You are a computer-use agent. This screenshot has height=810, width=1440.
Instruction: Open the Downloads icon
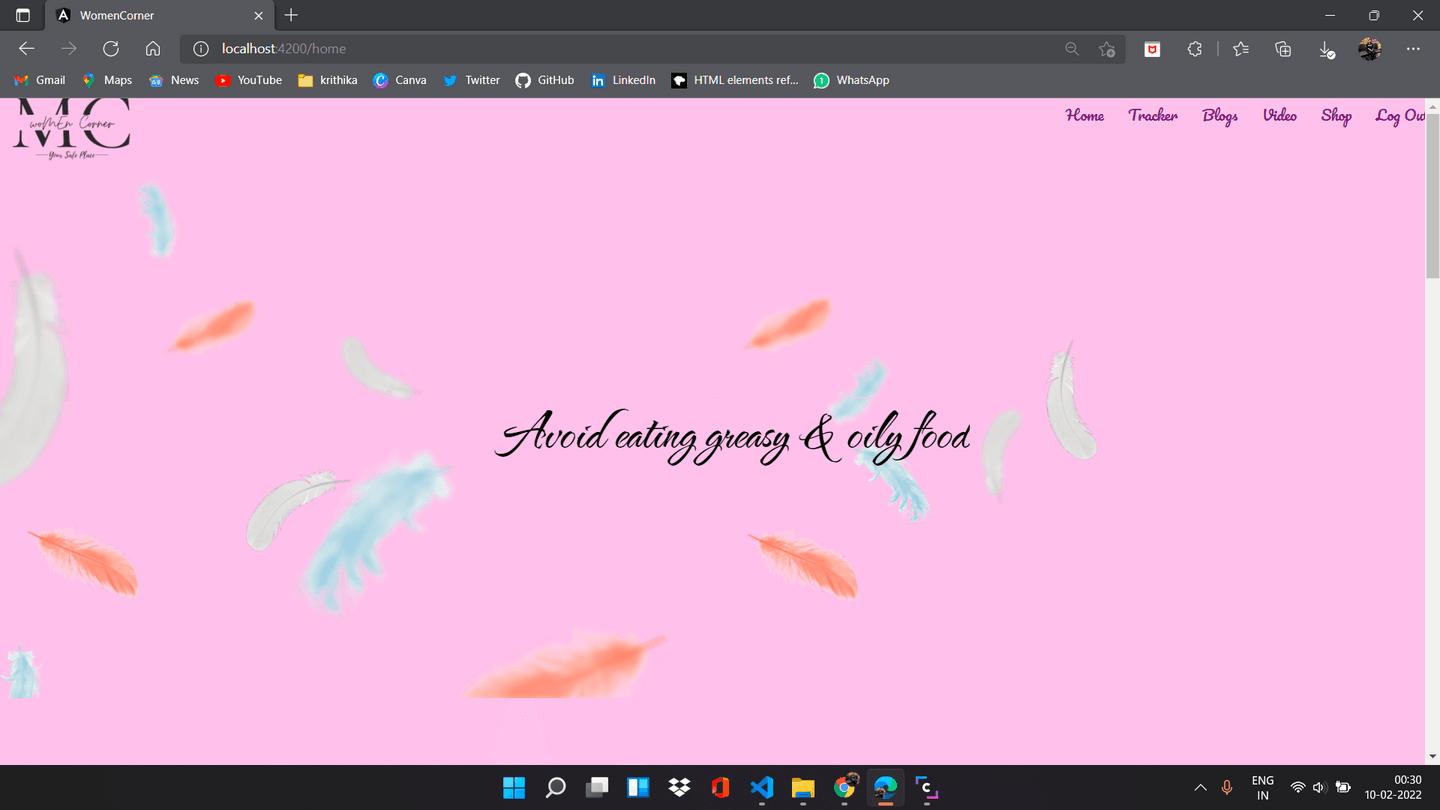tap(1326, 49)
